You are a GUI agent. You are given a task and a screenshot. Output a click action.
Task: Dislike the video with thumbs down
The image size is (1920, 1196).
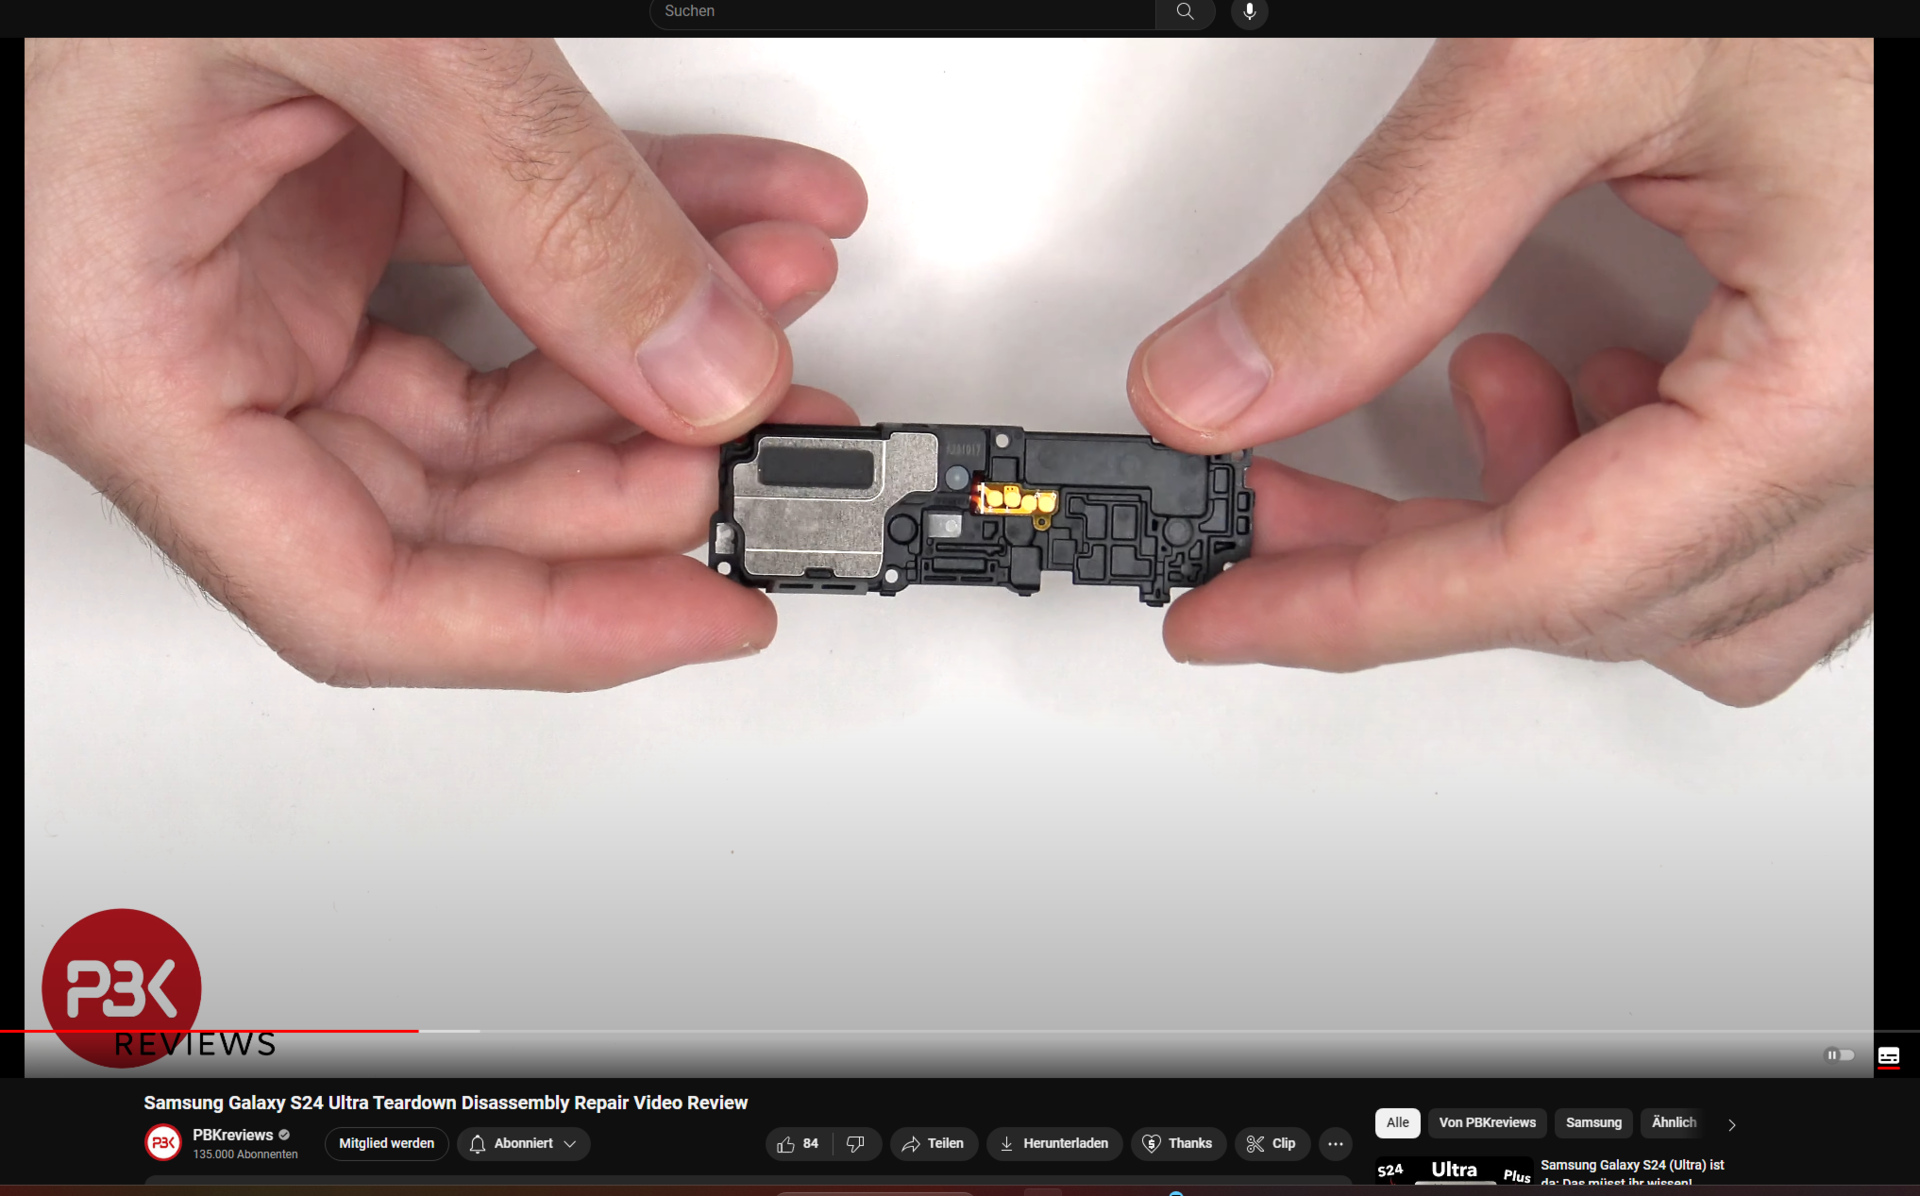856,1143
